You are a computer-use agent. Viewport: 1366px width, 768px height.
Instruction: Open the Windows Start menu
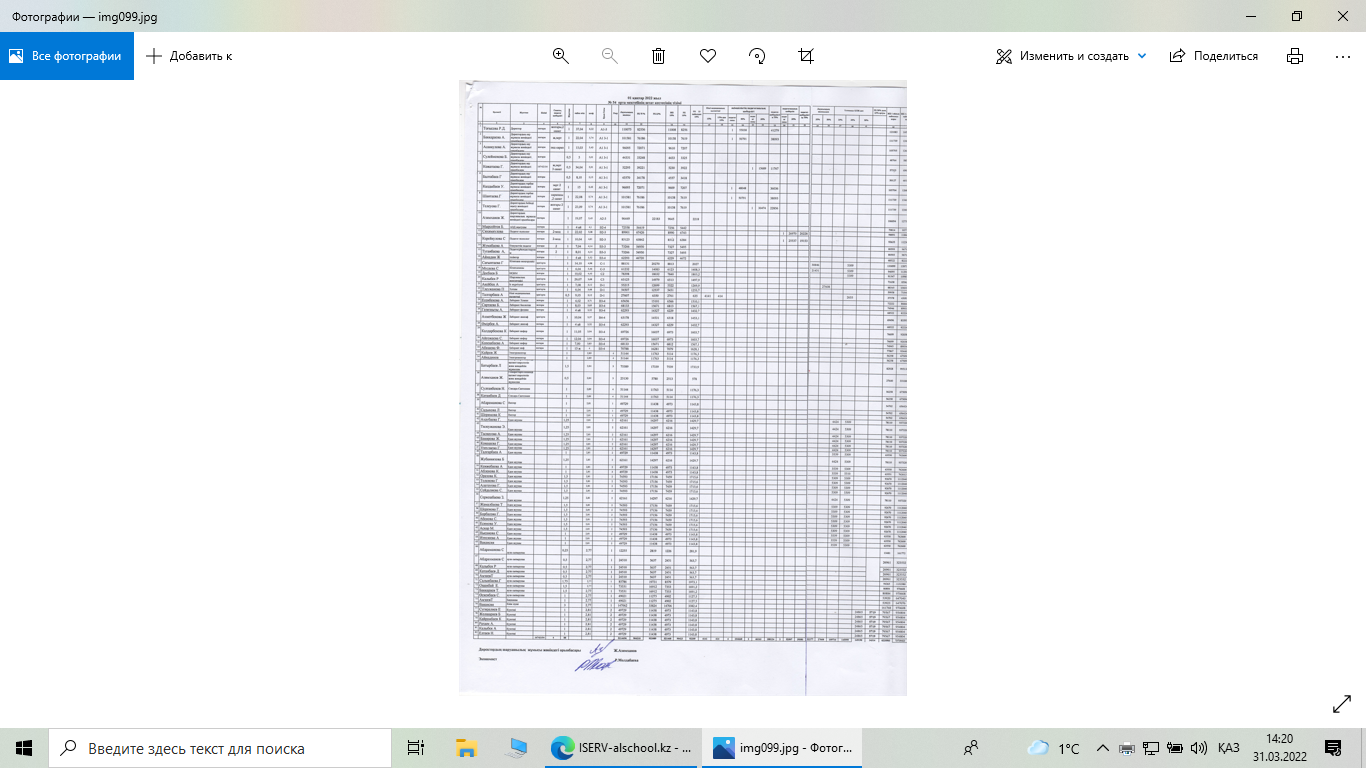(24, 748)
